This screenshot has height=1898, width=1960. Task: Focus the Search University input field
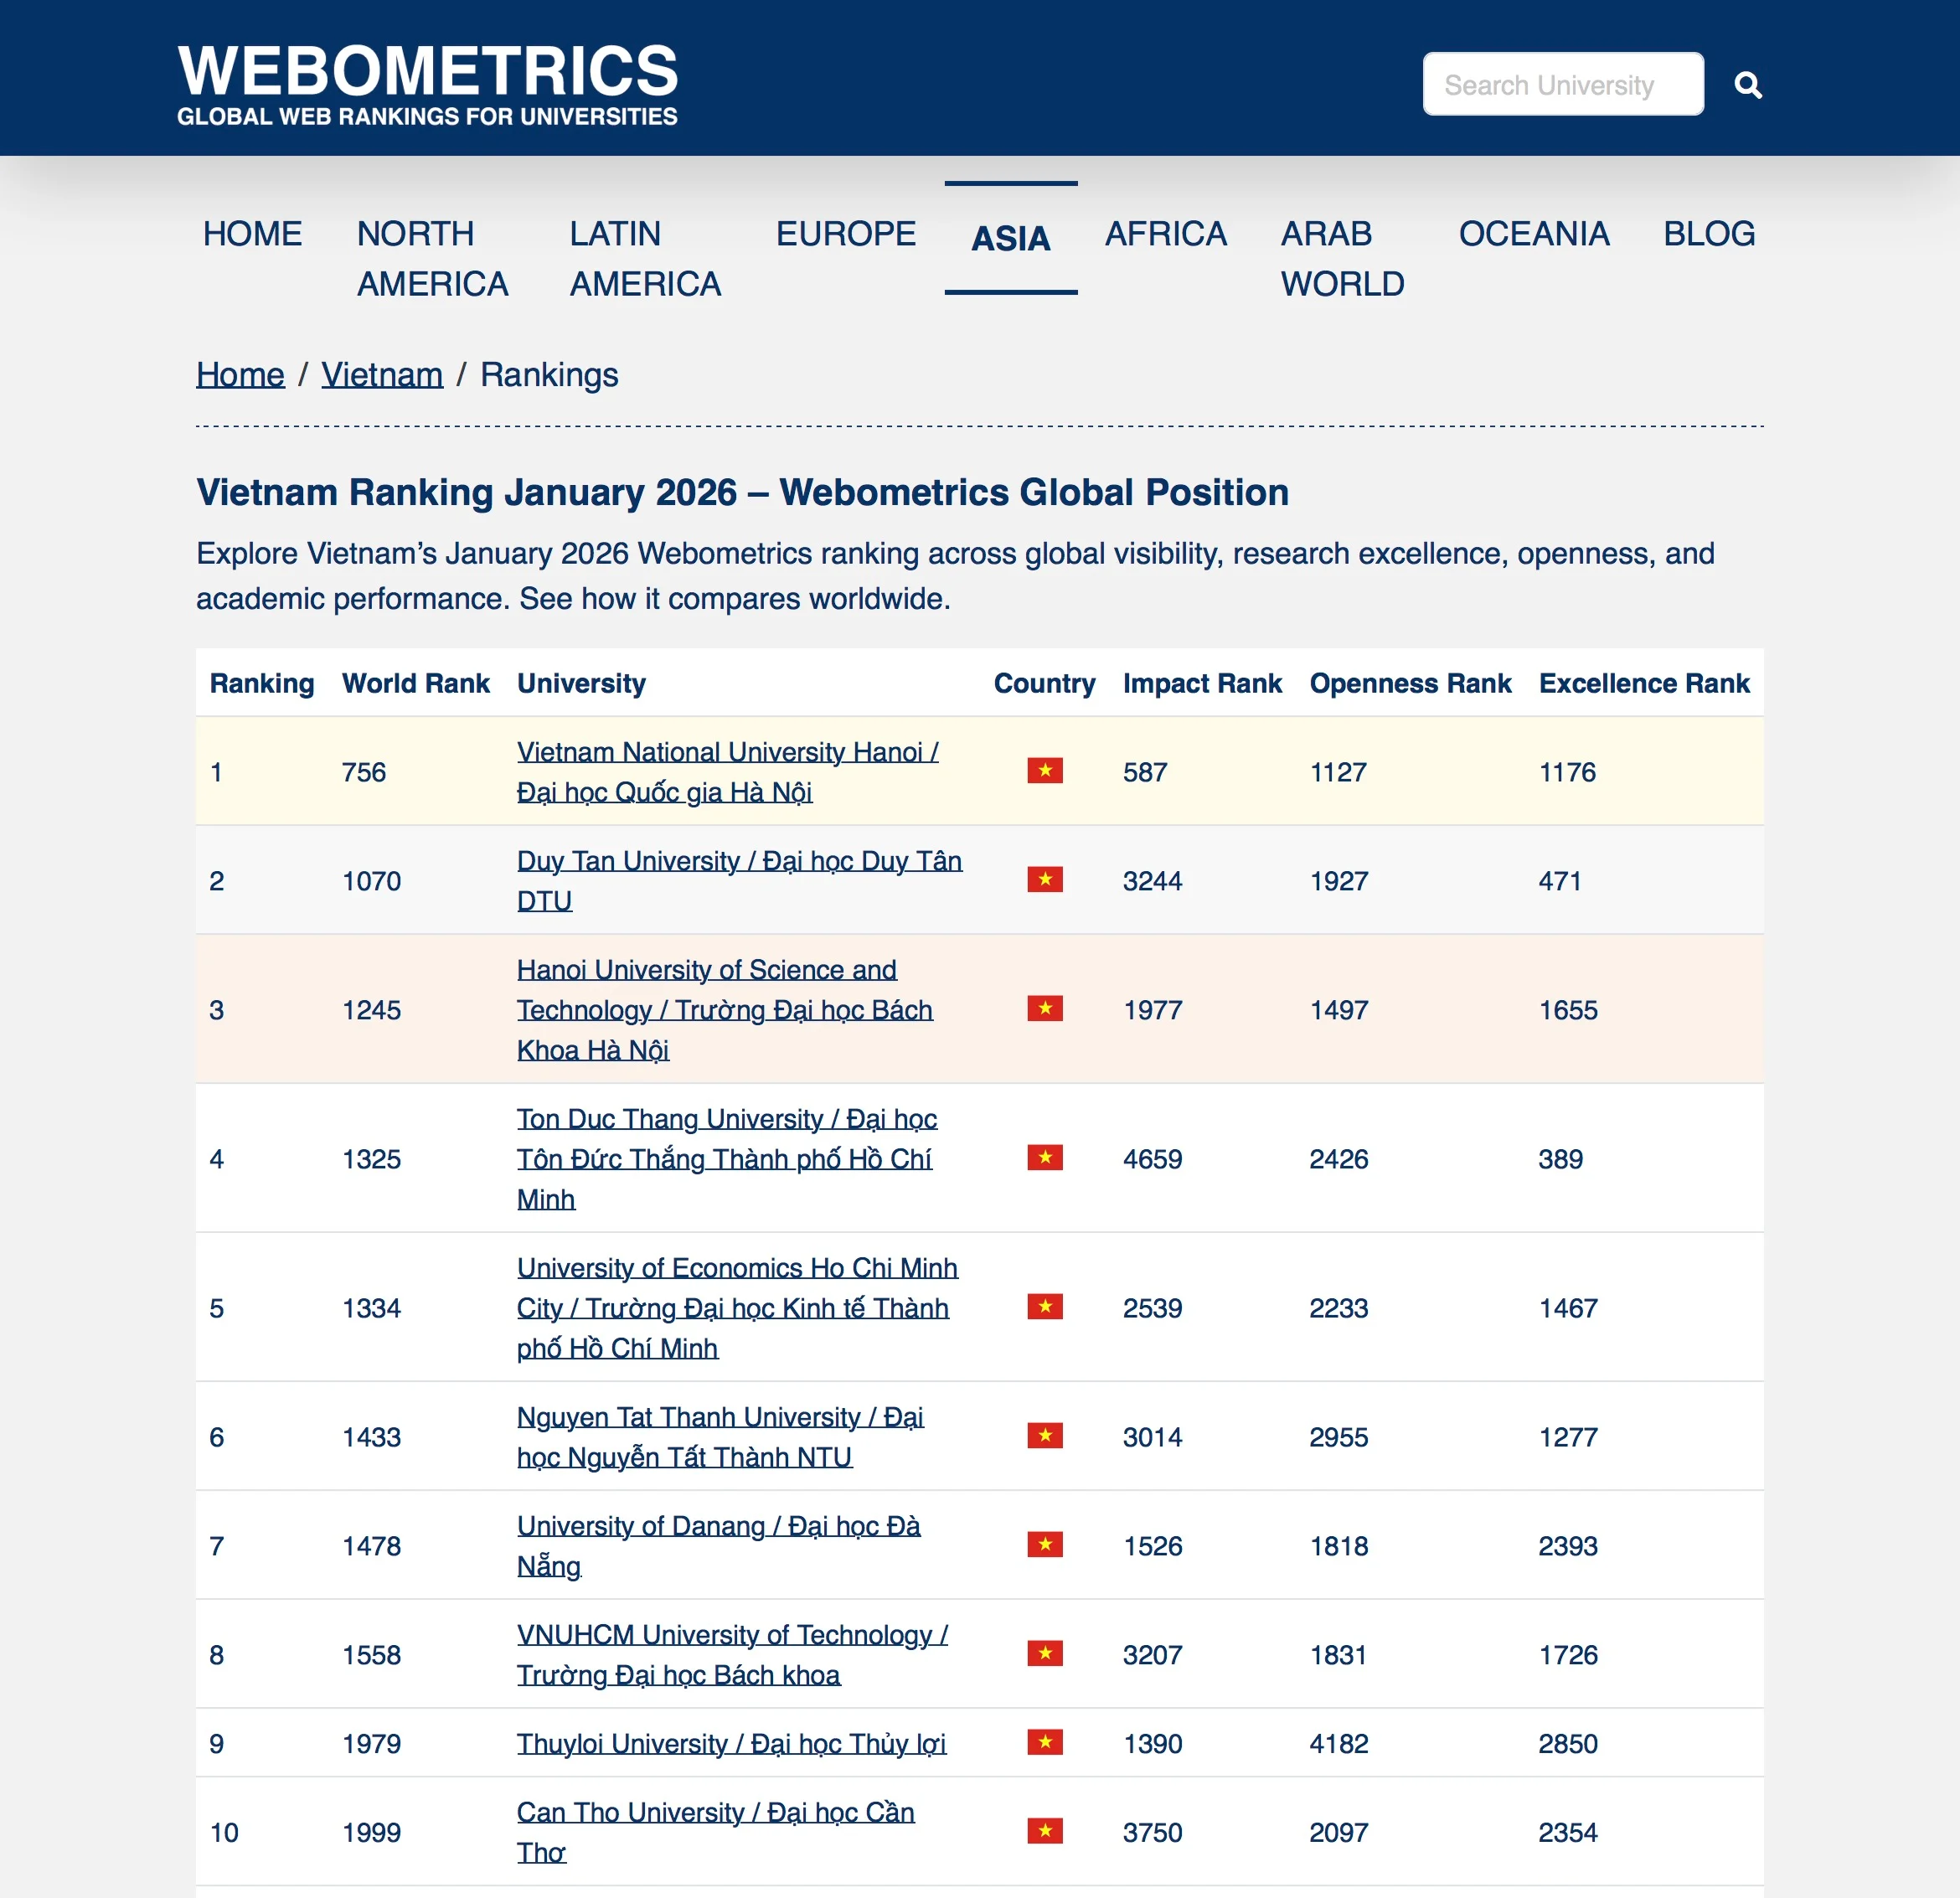pos(1562,85)
